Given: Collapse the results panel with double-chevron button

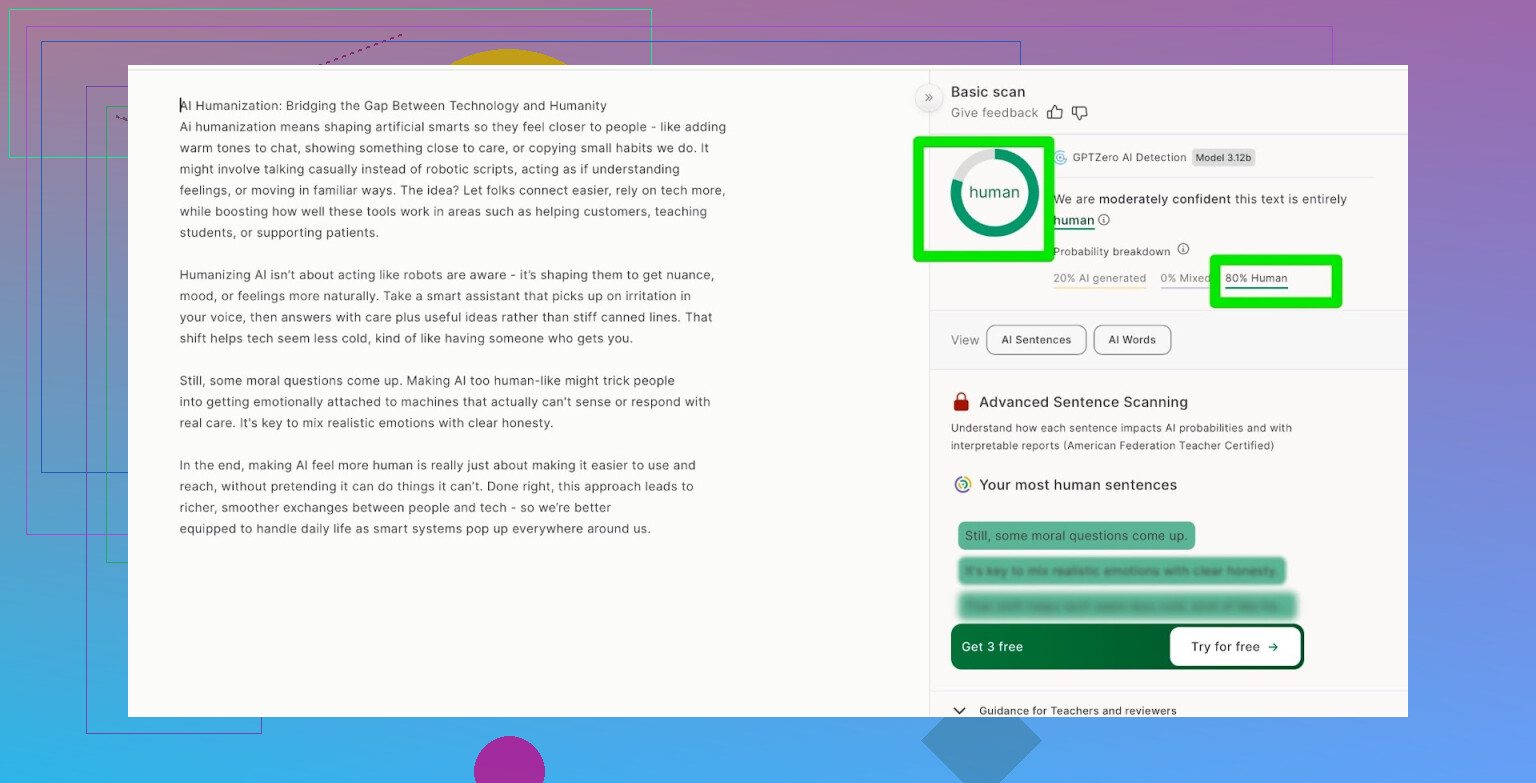Looking at the screenshot, I should click(928, 97).
